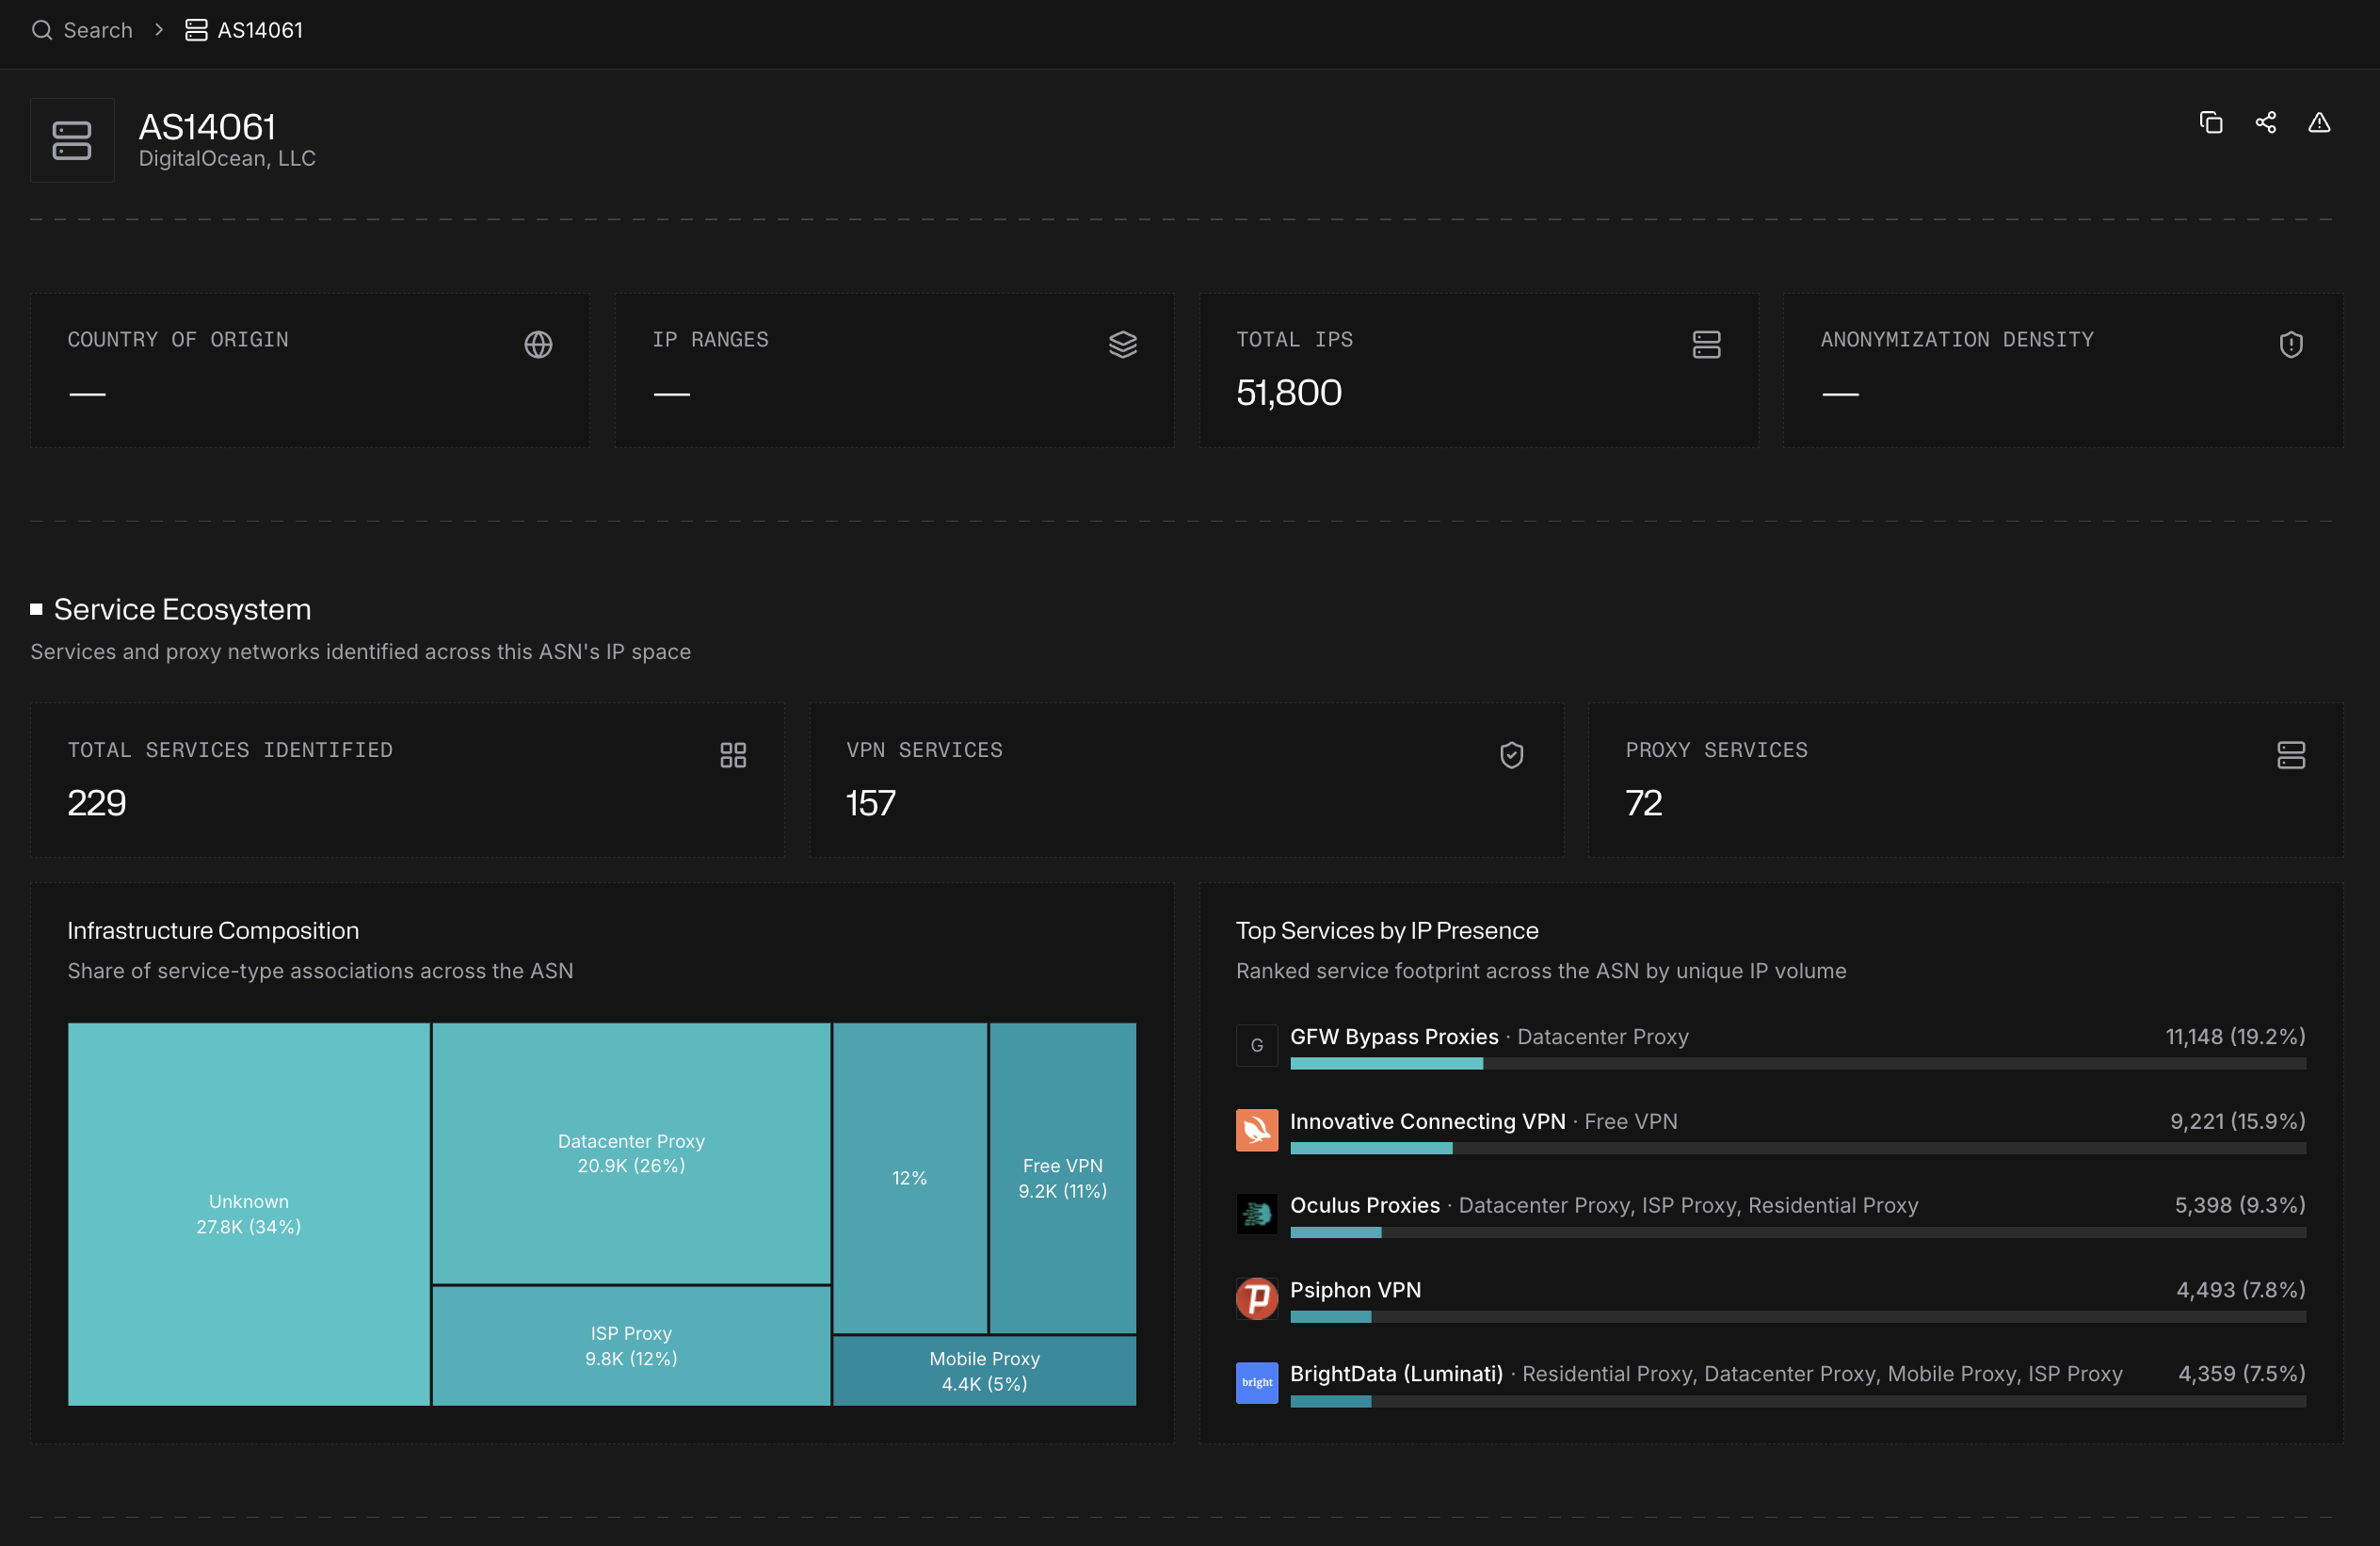Select the unlabeled 12% treemap block
The height and width of the screenshot is (1546, 2380).
910,1177
